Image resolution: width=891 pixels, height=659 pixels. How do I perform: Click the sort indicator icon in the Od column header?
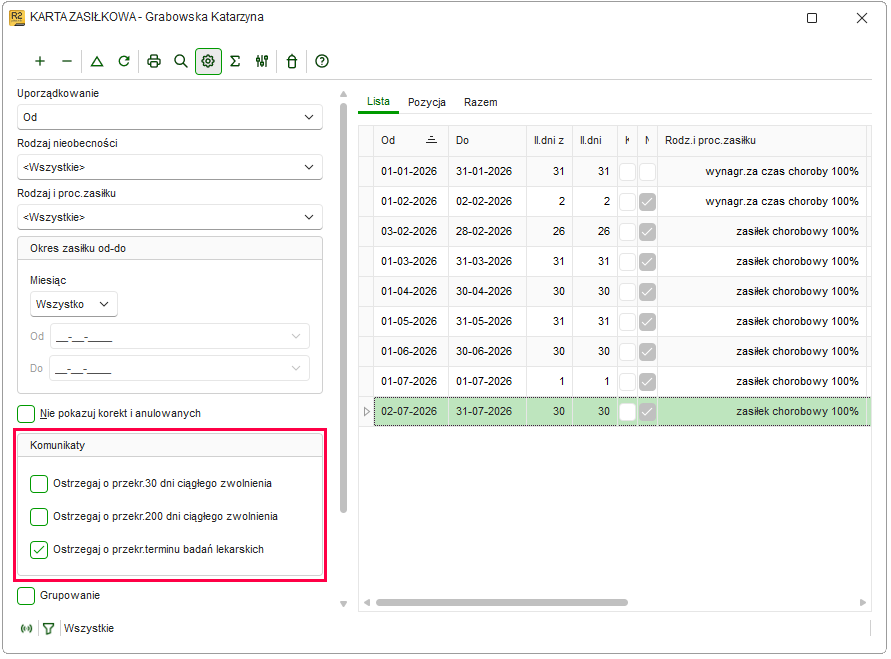(432, 140)
